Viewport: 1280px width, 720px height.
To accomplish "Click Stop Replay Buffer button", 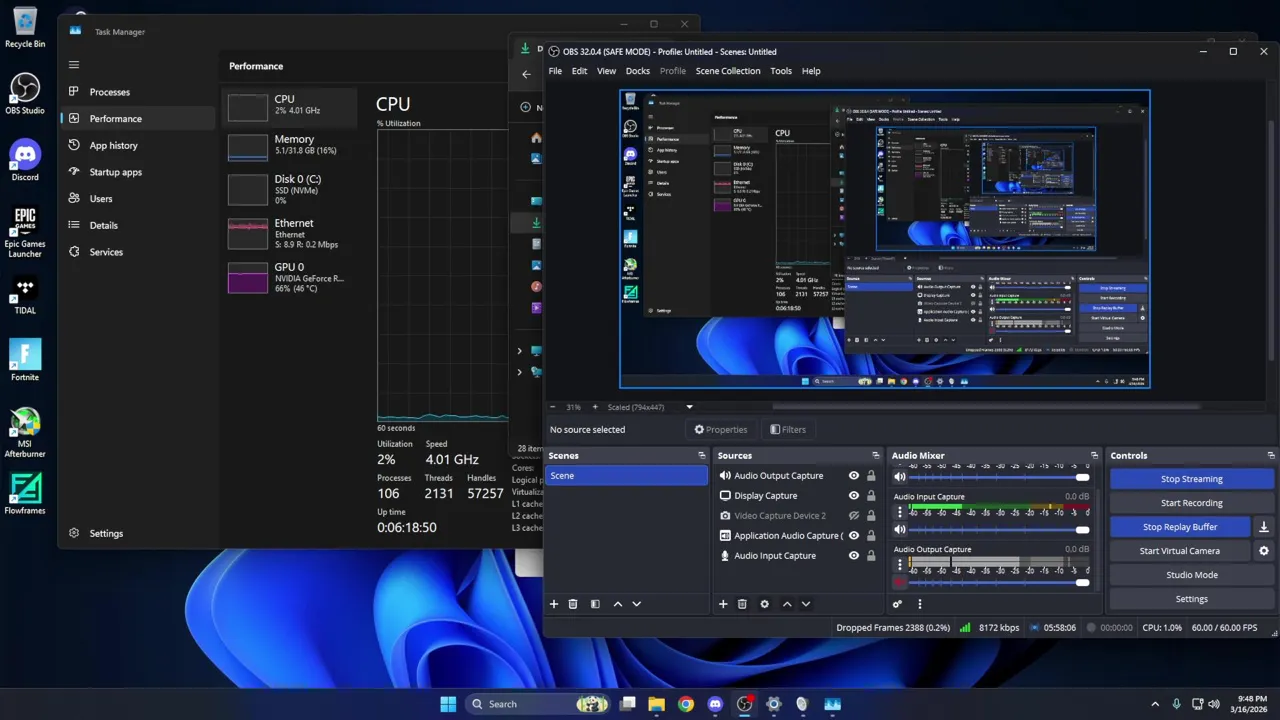I will 1180,527.
